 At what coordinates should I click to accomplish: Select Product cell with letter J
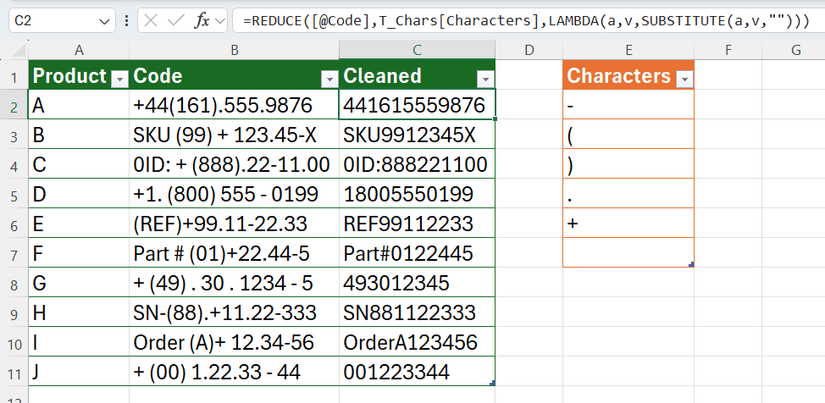pos(79,372)
